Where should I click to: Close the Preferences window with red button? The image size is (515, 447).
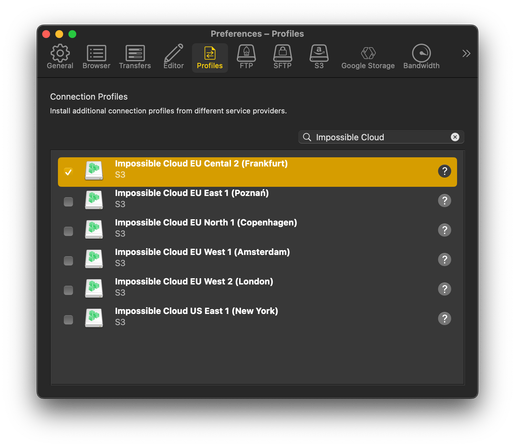[x=46, y=34]
